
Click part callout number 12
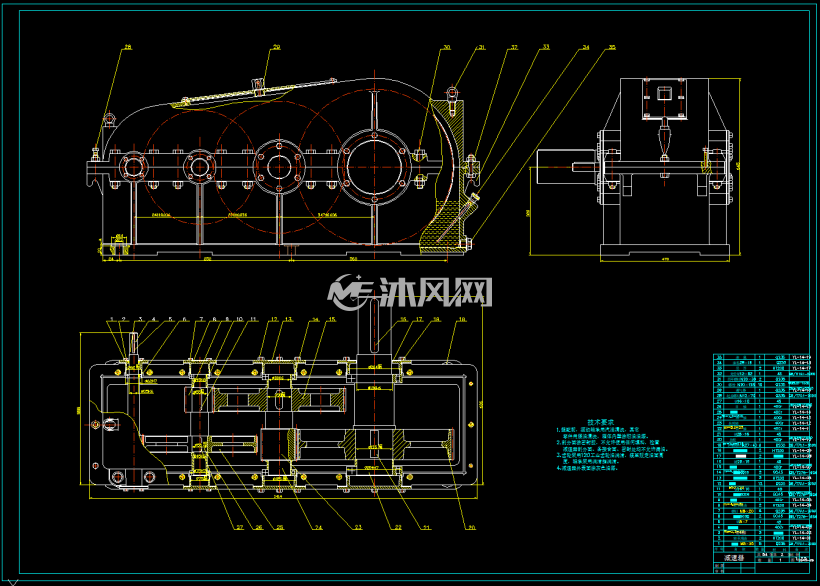coord(275,319)
